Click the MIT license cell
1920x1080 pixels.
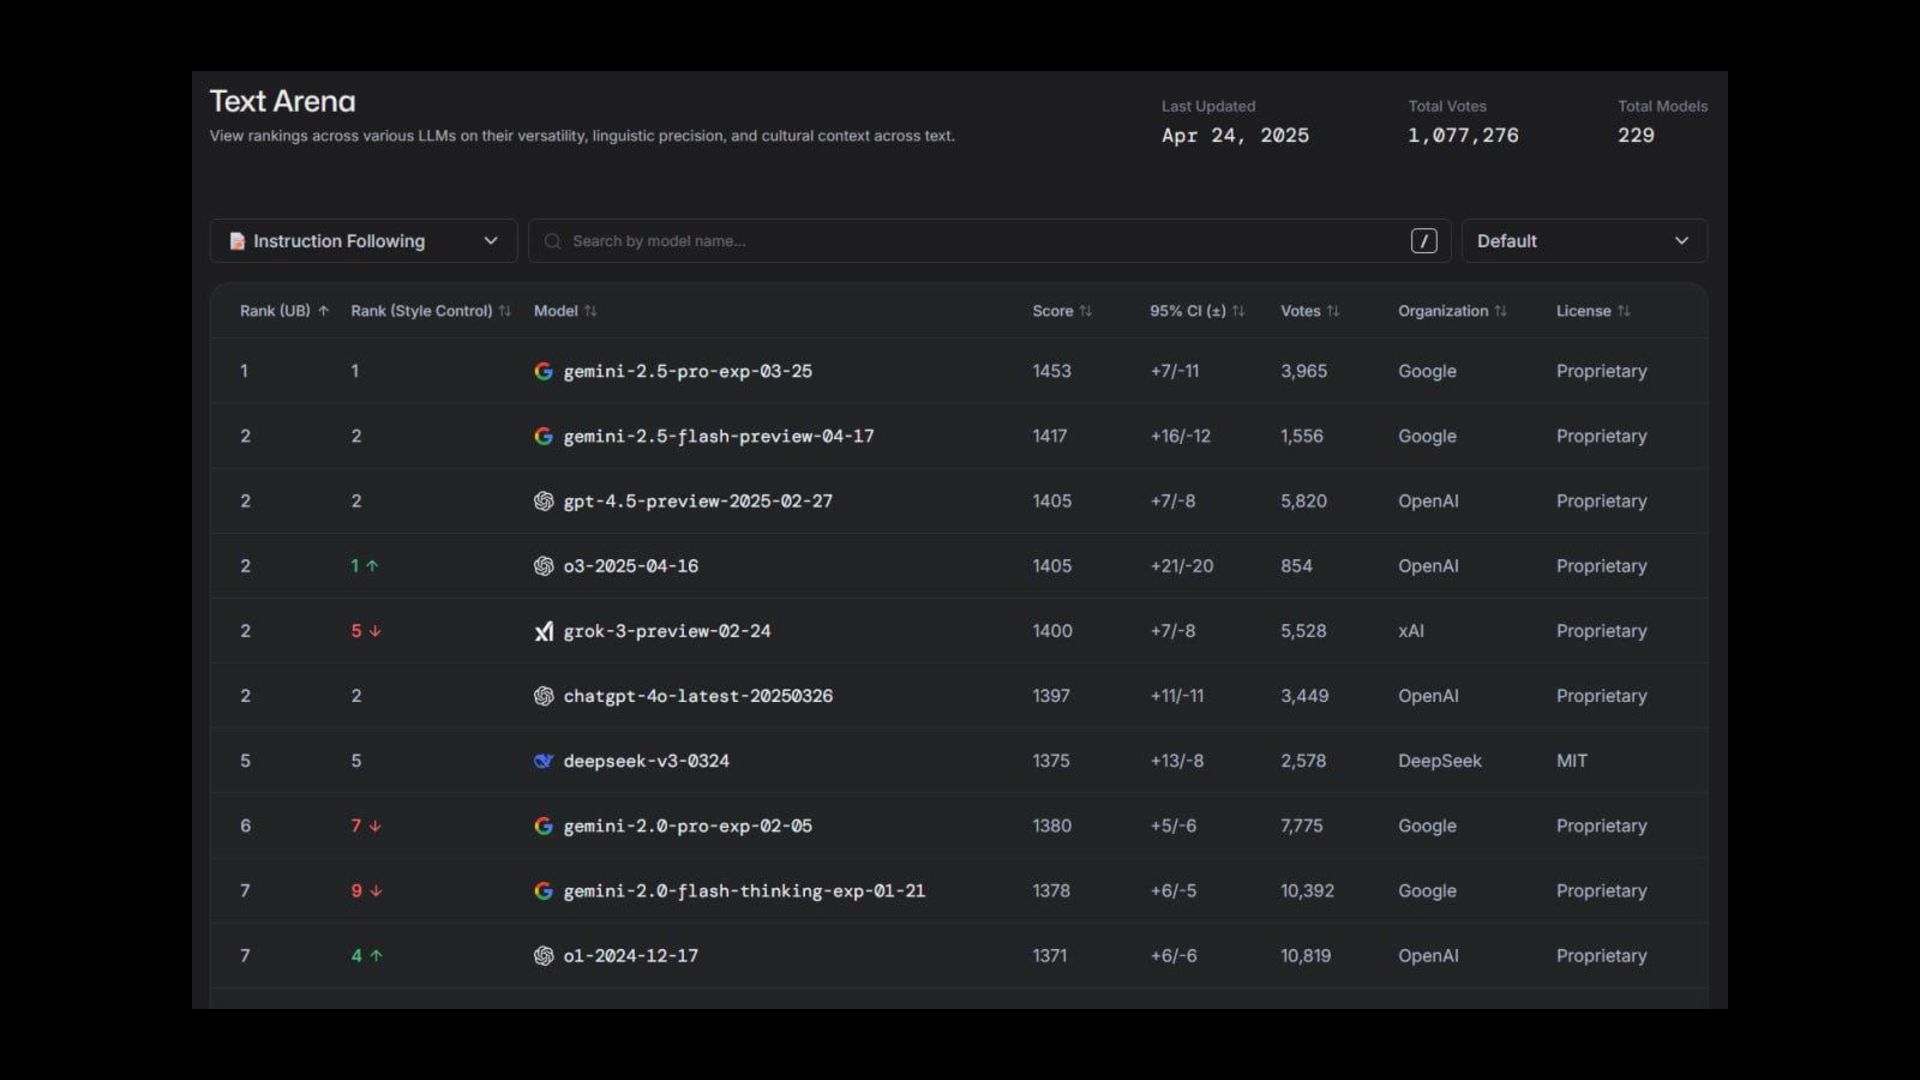point(1571,761)
